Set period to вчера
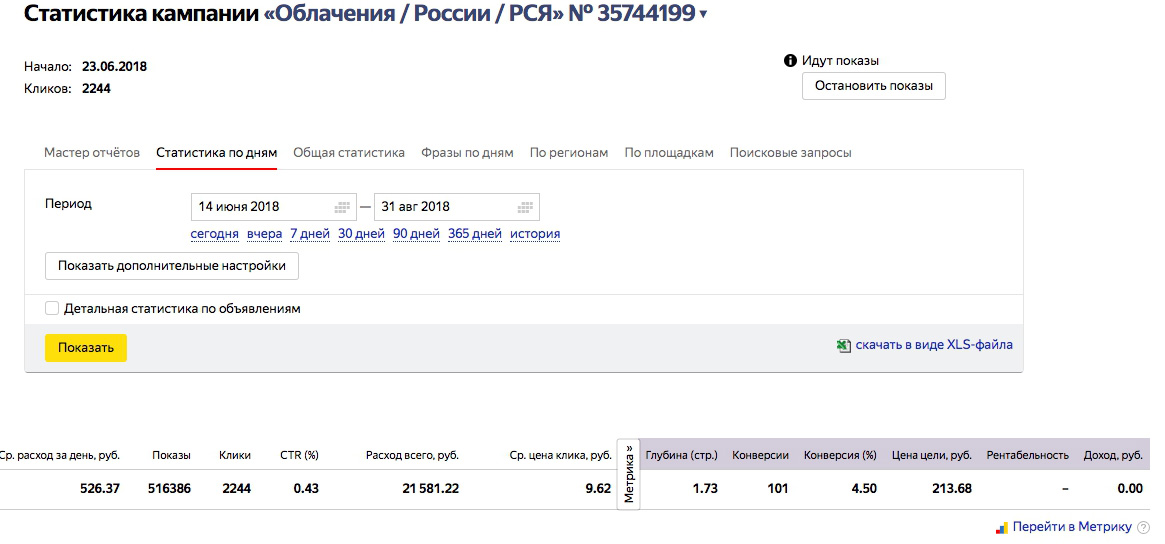Screen dimensions: 1165x544 click(x=265, y=234)
